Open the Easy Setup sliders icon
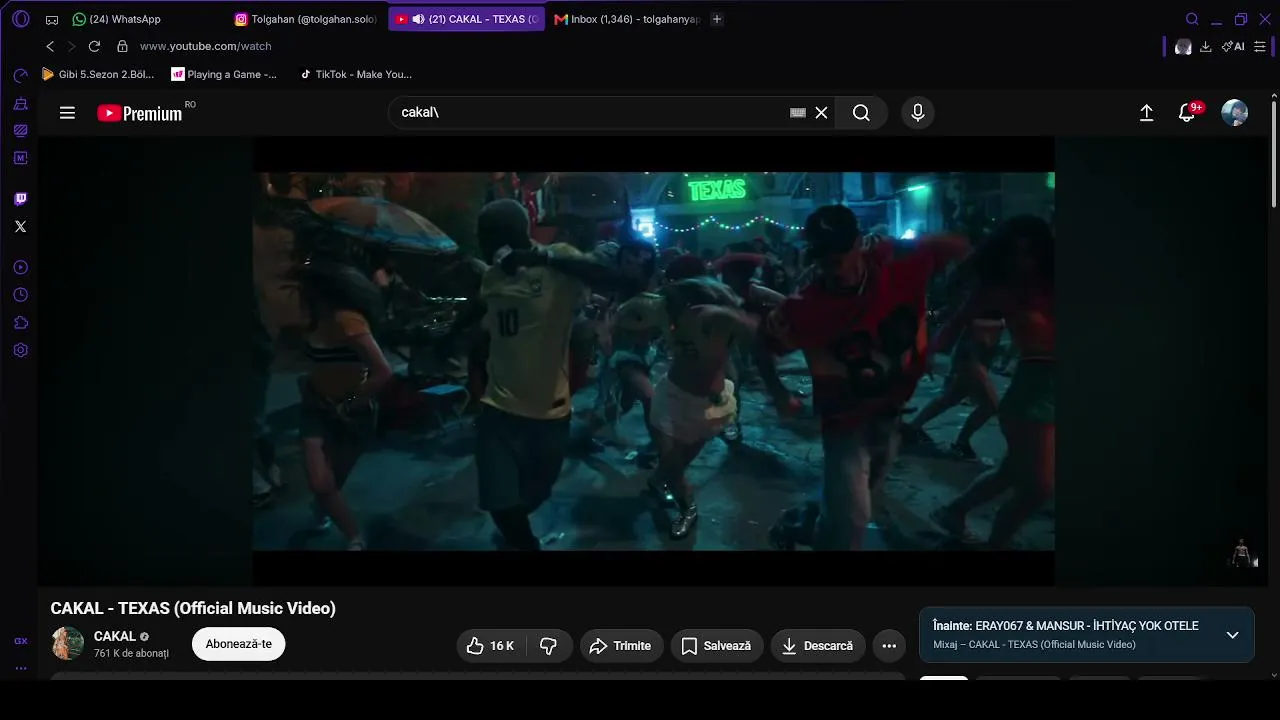 click(1259, 47)
